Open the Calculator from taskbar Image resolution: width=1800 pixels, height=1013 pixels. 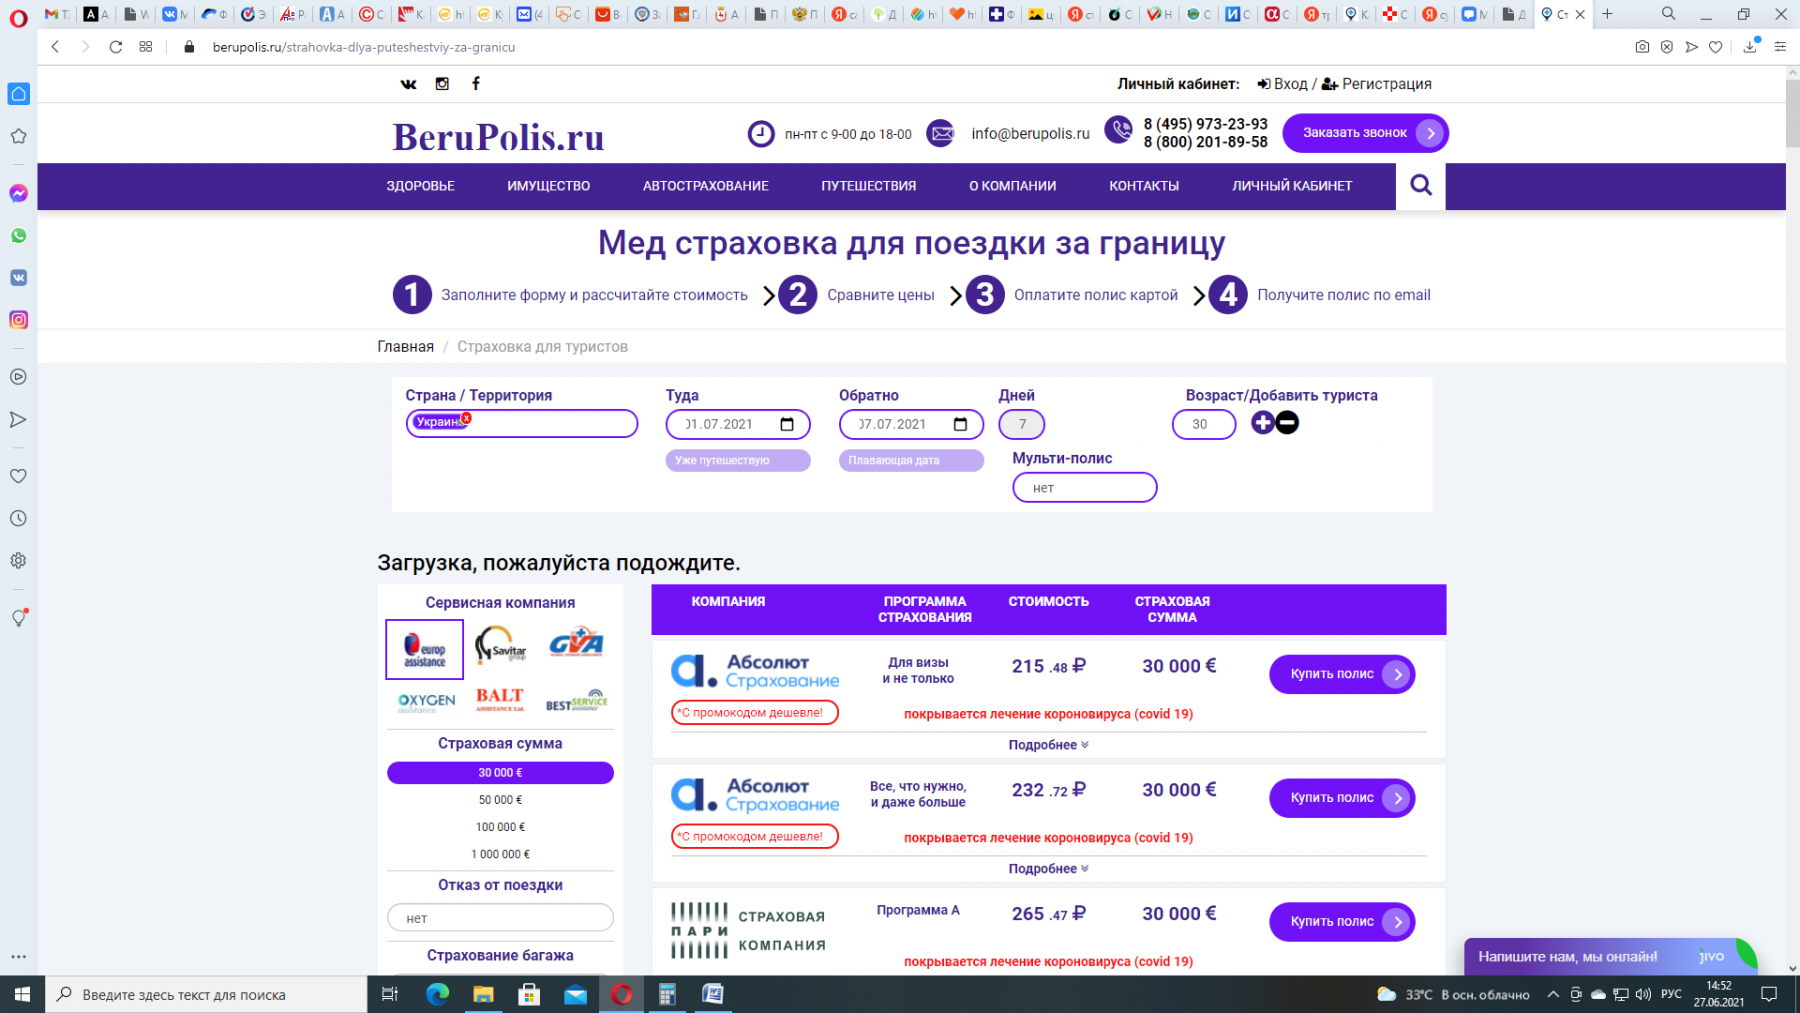(x=667, y=994)
